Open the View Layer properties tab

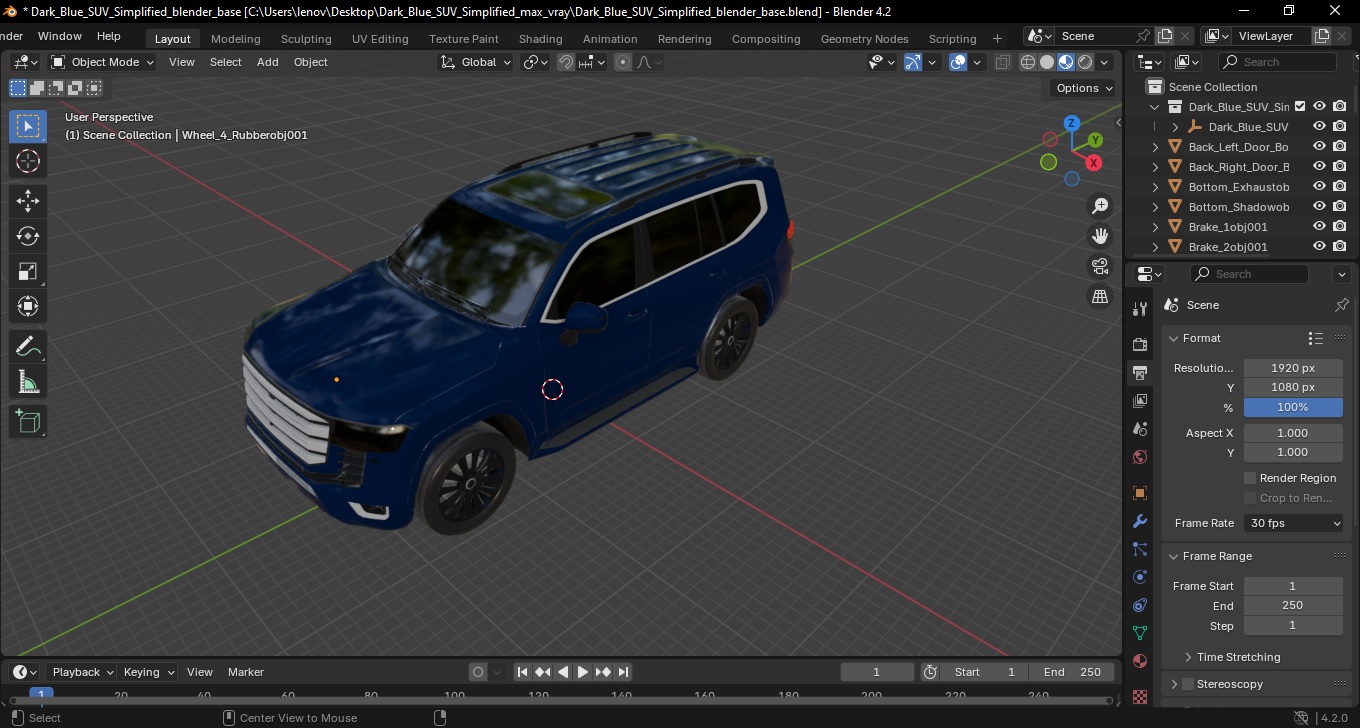coord(1140,401)
